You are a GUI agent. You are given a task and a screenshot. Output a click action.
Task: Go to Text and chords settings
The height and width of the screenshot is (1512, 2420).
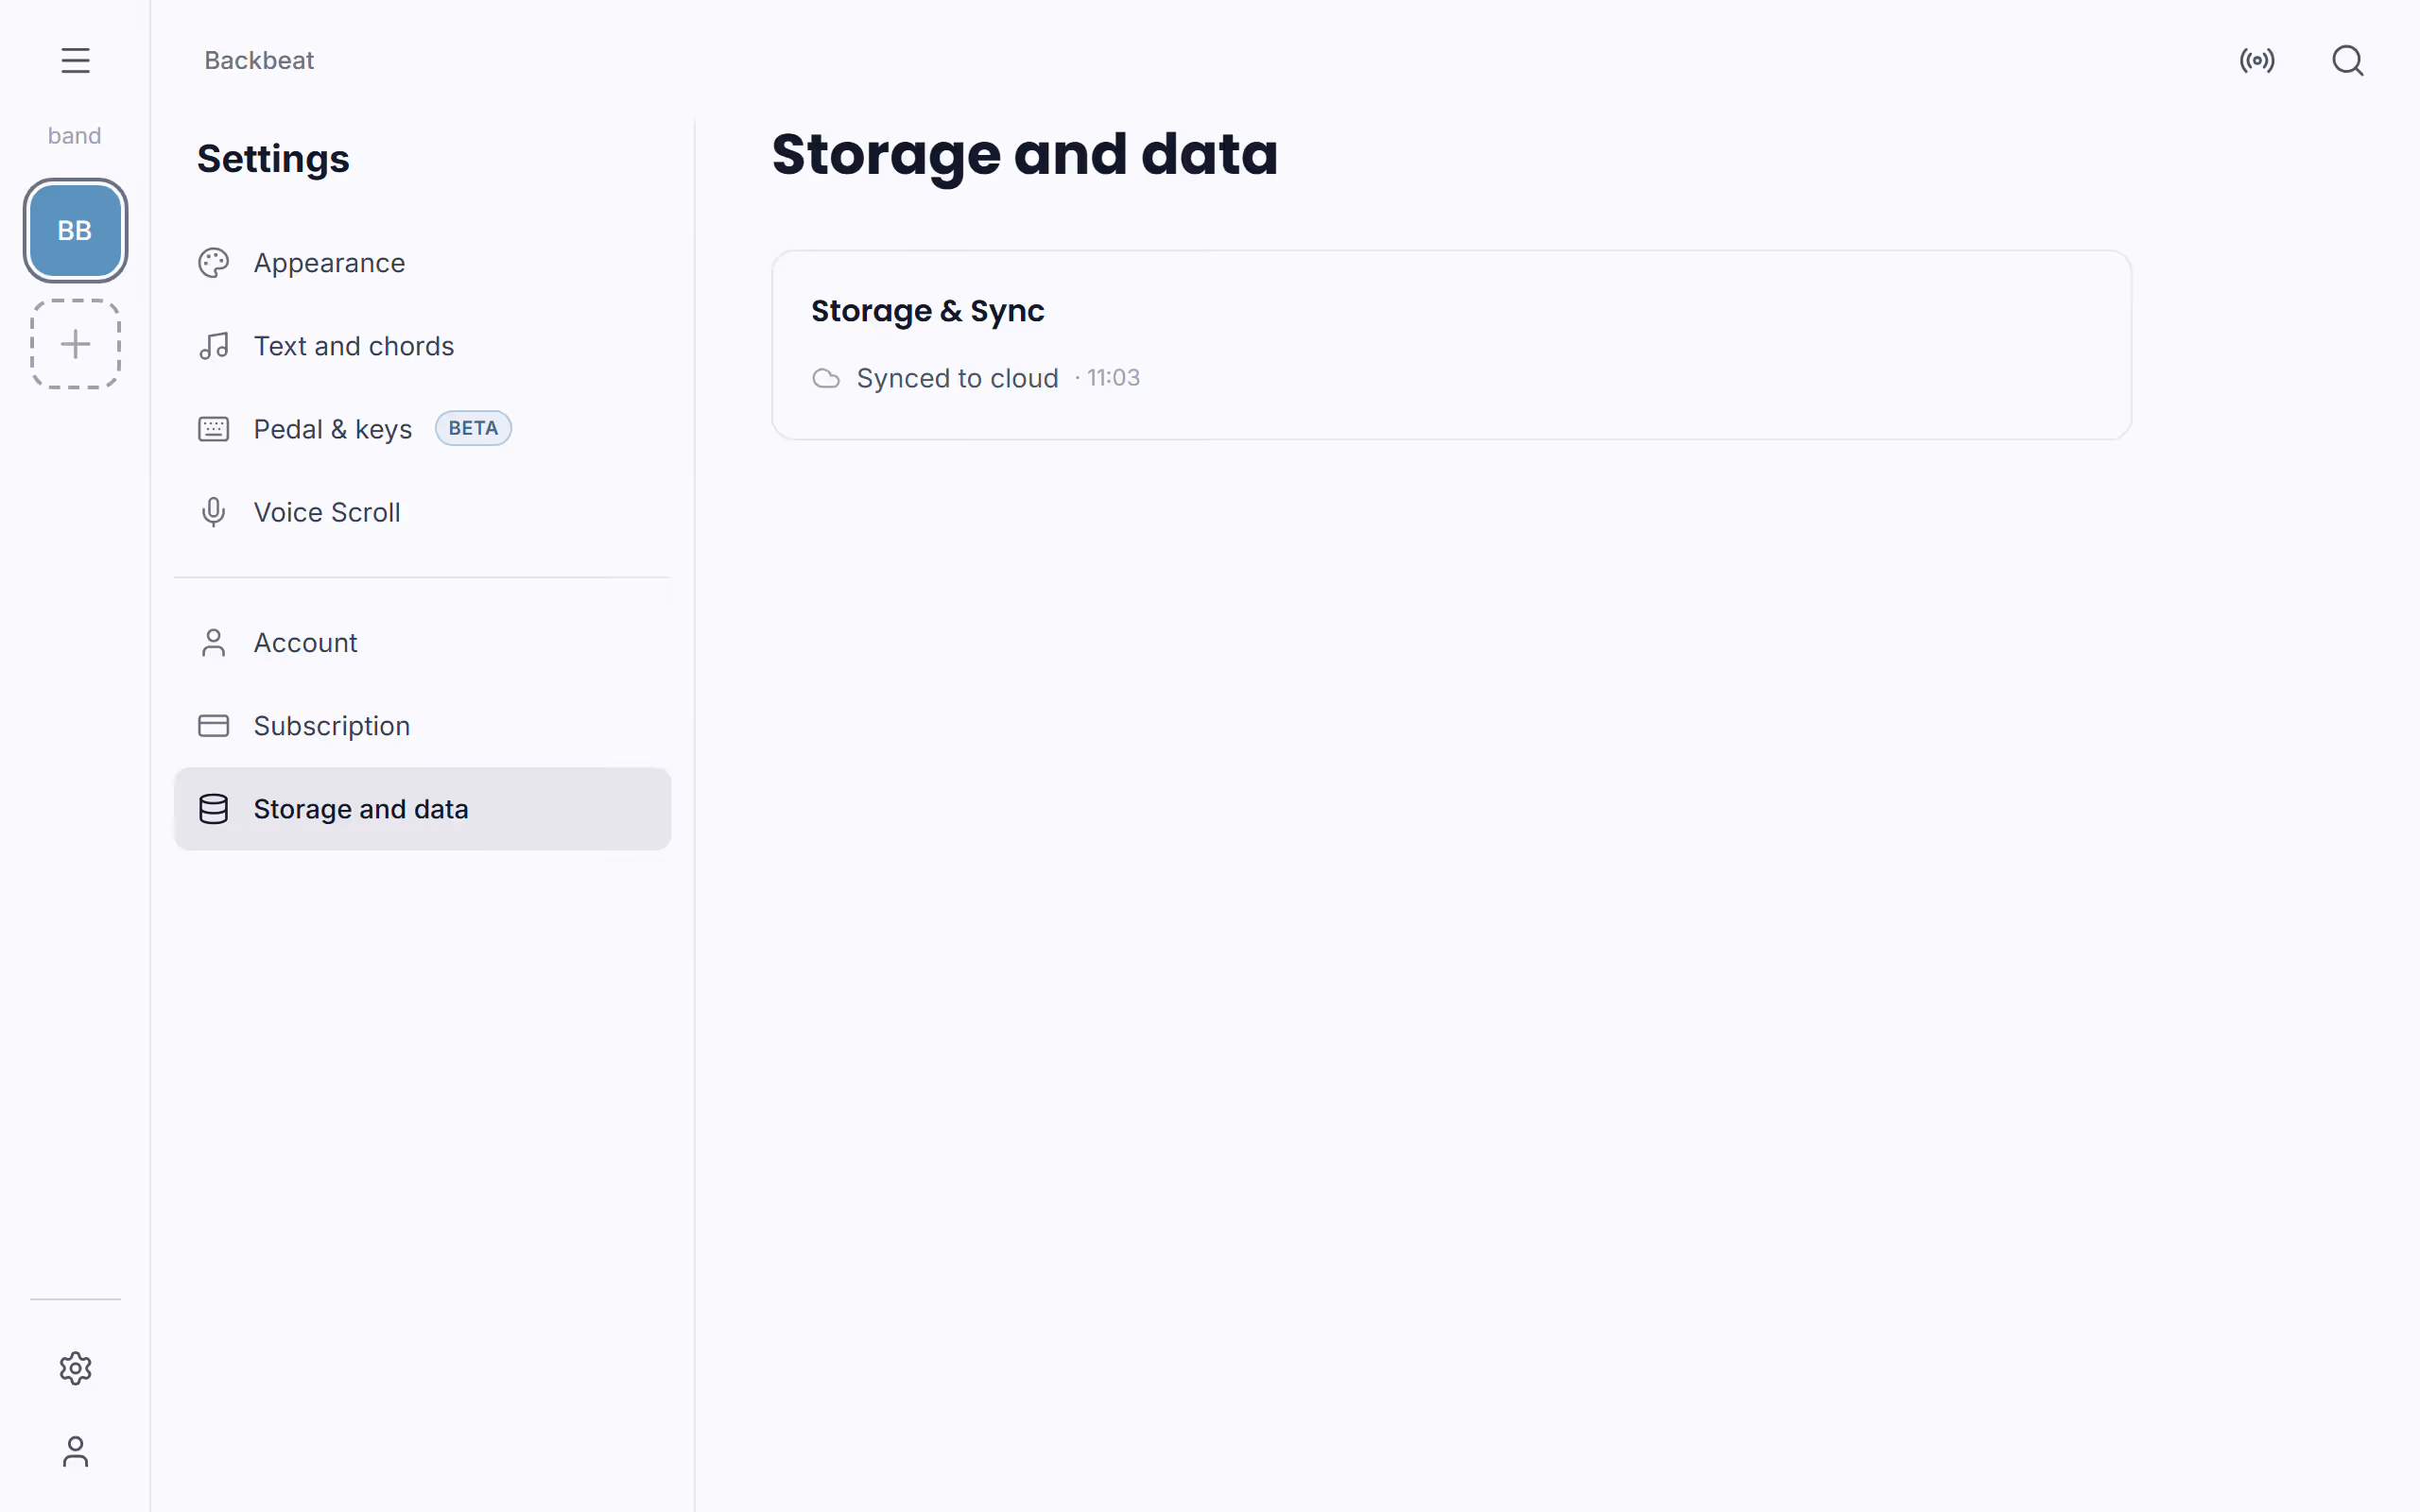422,346
